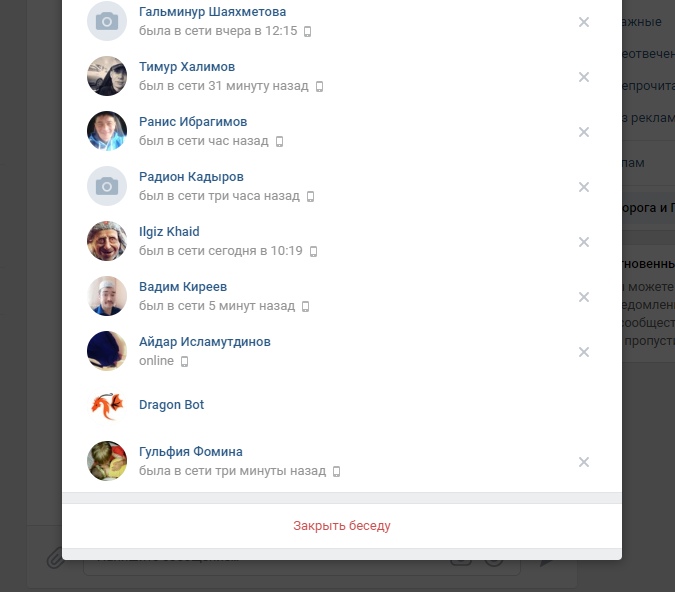Click X next to Ранис Ибрагимов
The width and height of the screenshot is (675, 592).
(x=583, y=132)
